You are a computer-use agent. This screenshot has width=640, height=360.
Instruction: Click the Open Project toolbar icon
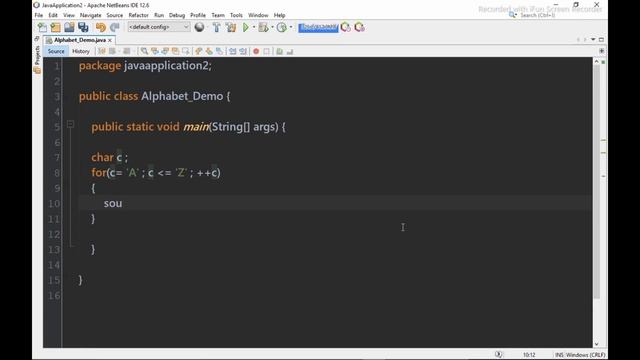[x=69, y=27]
